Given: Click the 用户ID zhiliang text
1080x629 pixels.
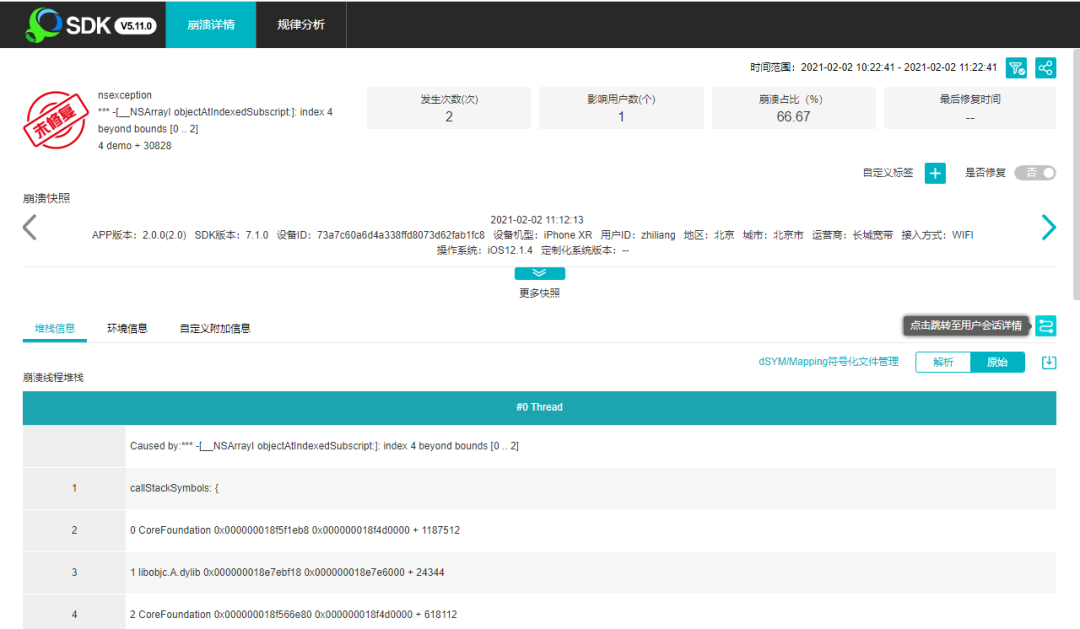Looking at the screenshot, I should [638, 235].
